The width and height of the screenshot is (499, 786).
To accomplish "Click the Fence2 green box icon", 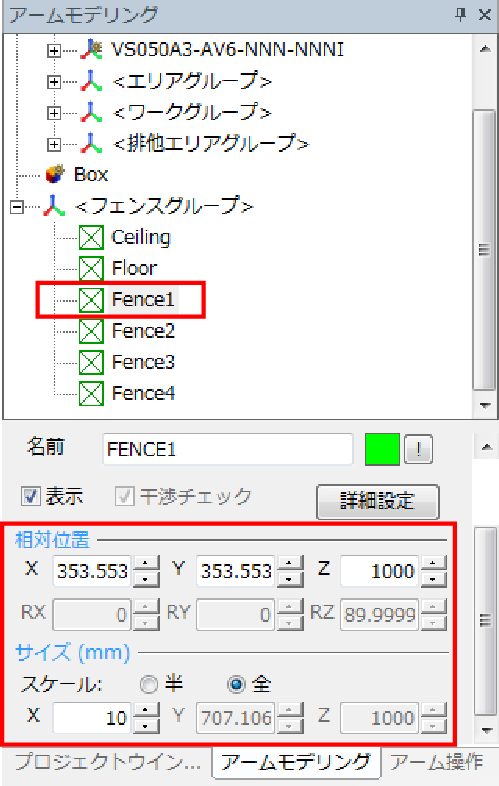I will [x=91, y=331].
